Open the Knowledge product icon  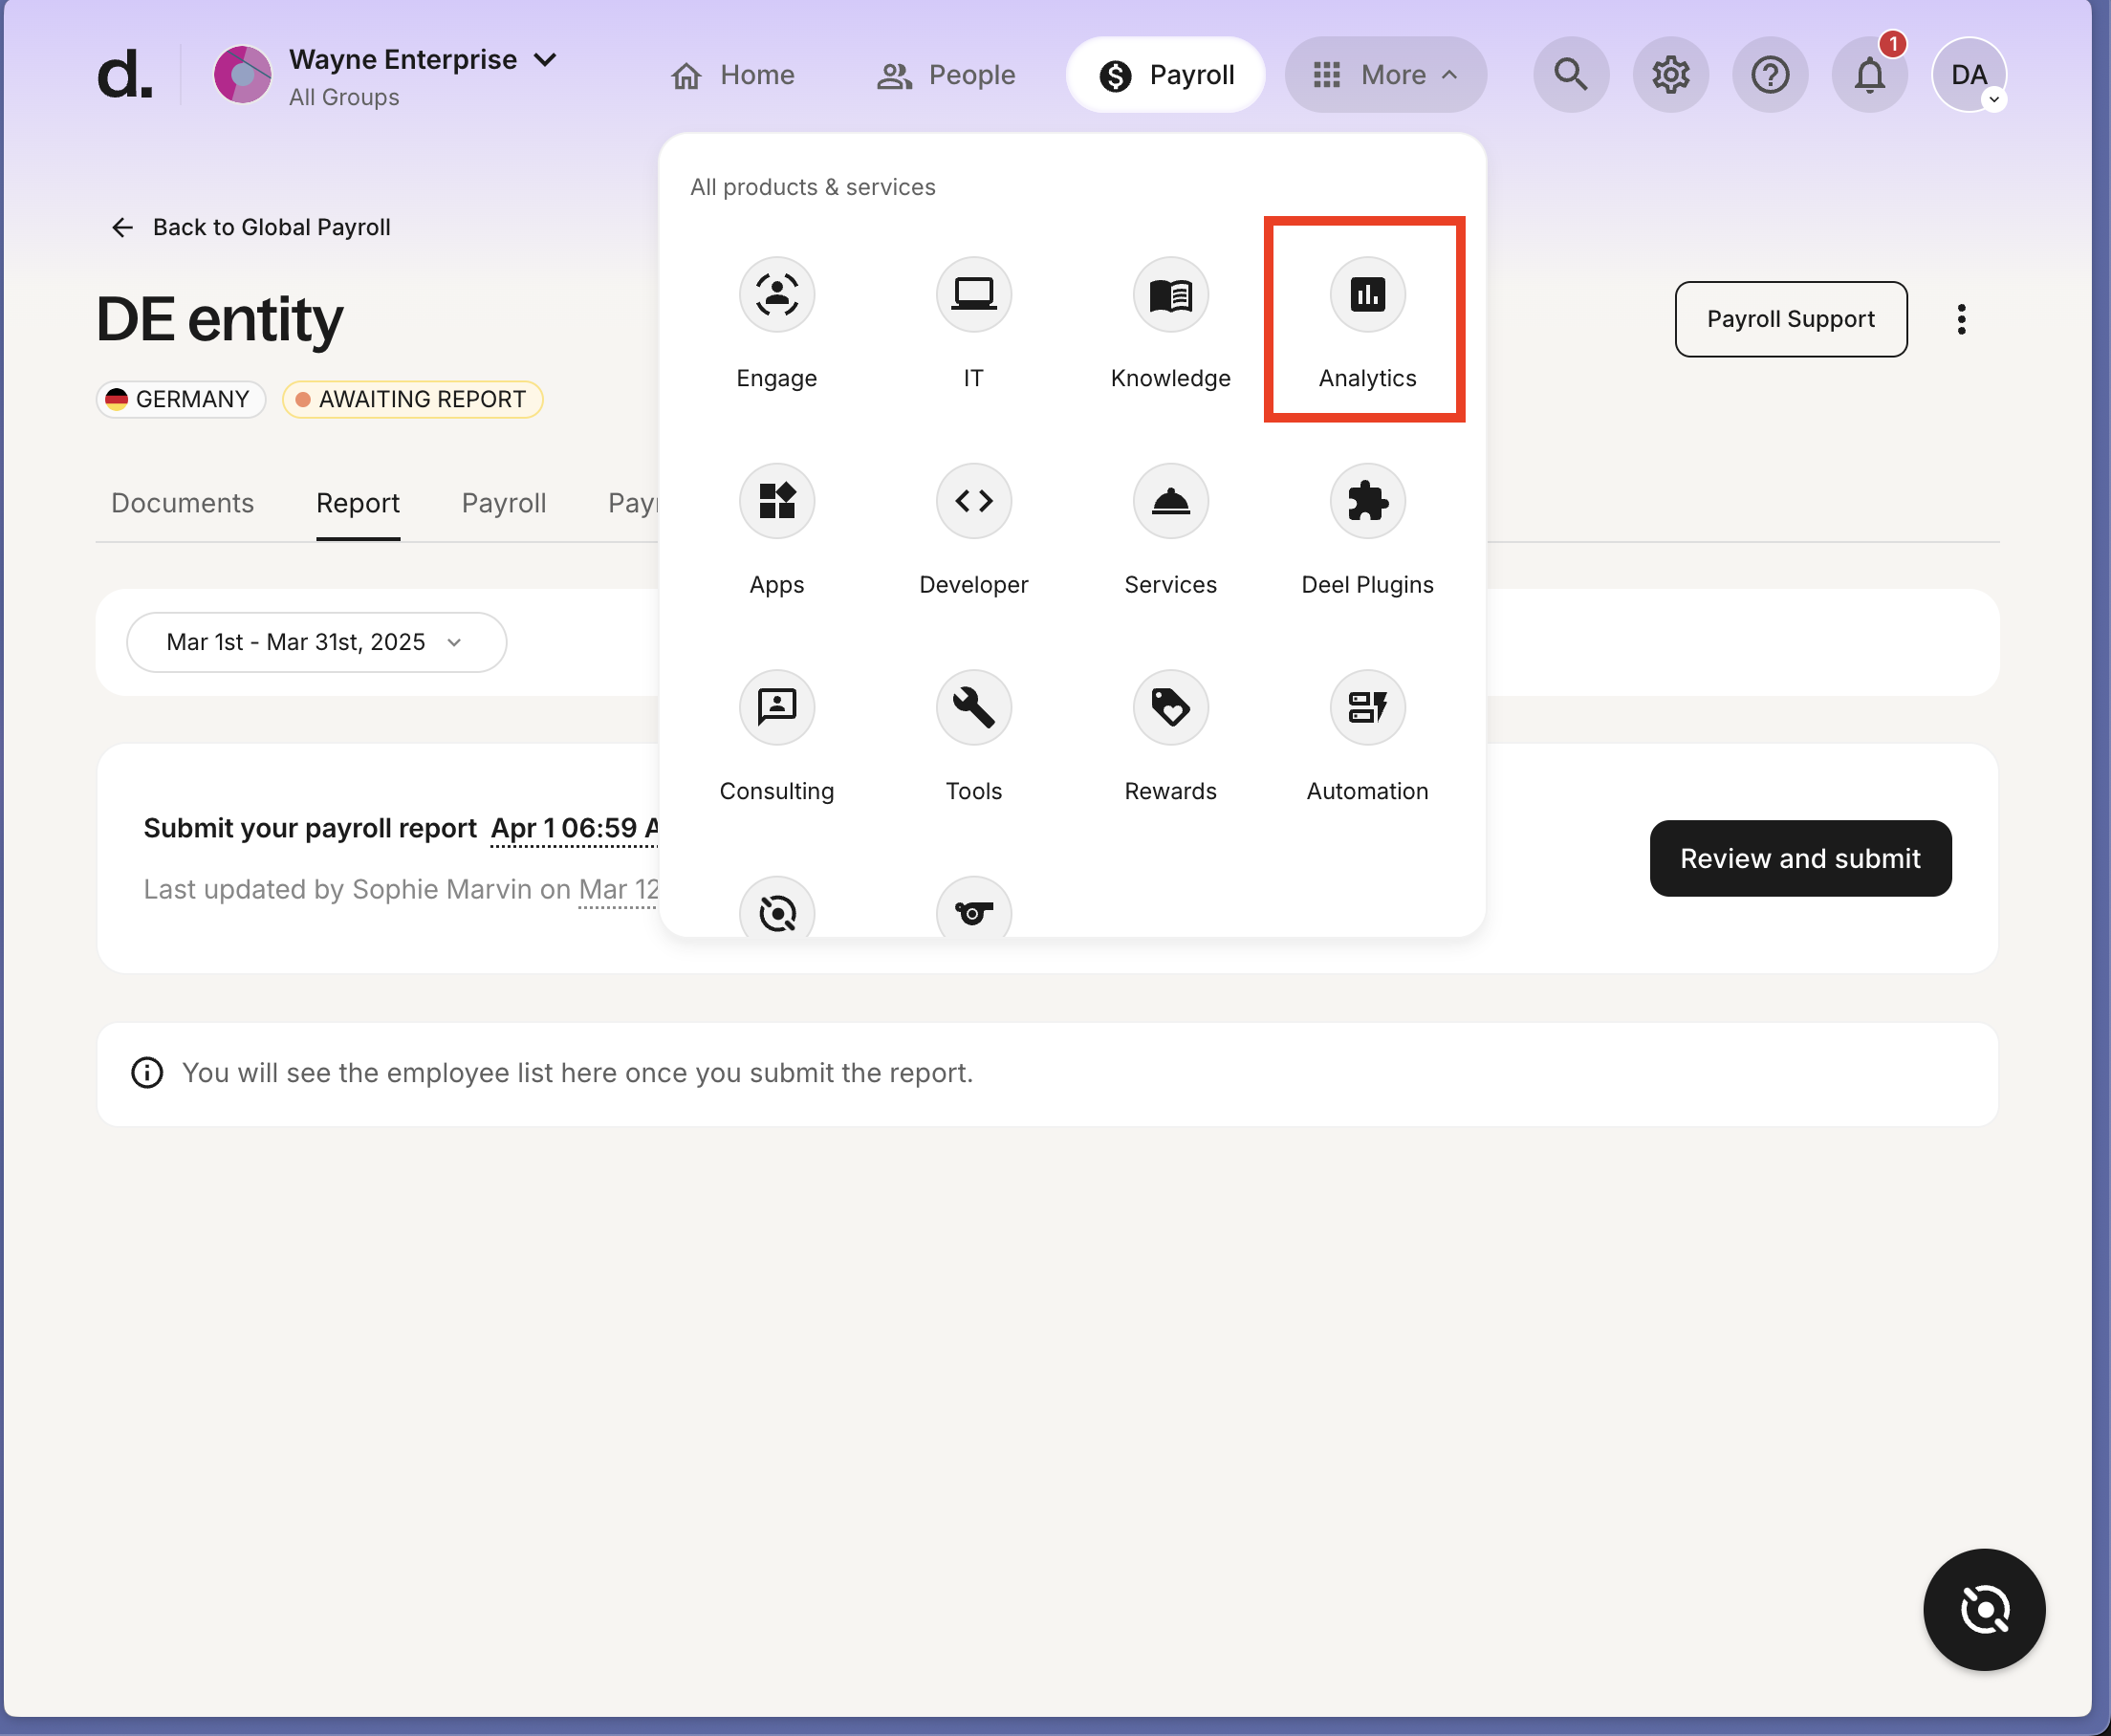pyautogui.click(x=1170, y=295)
